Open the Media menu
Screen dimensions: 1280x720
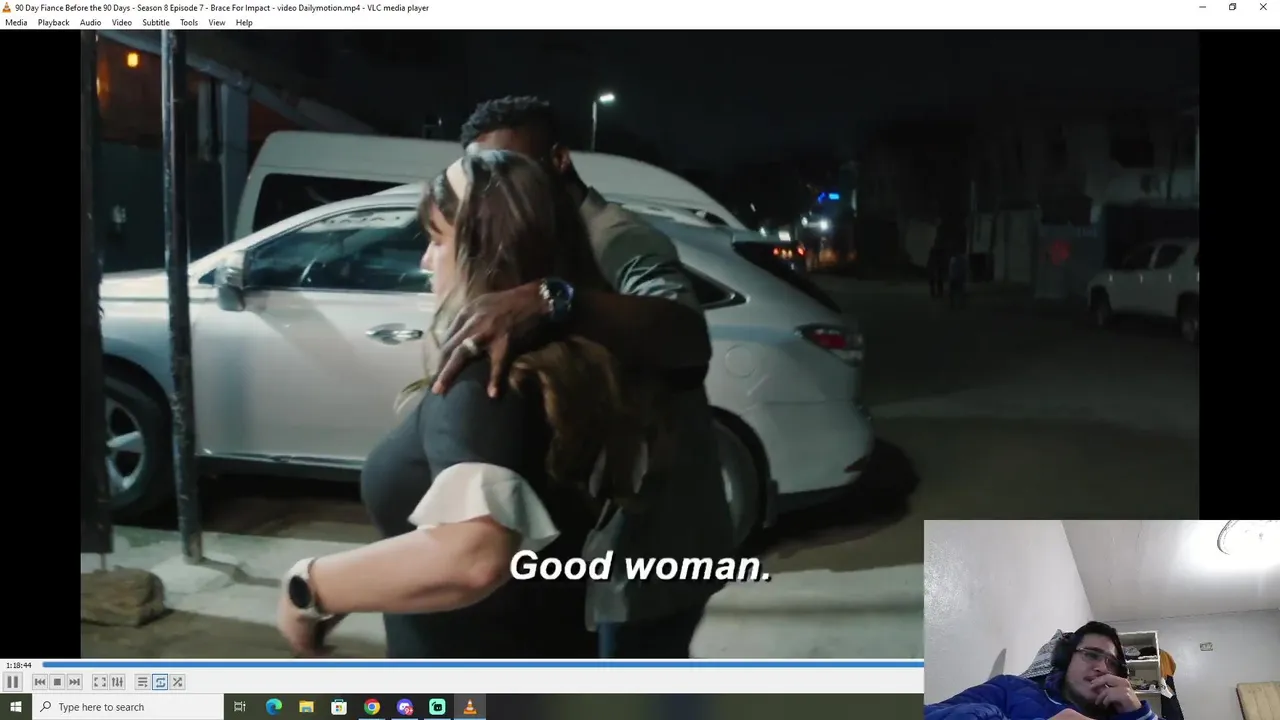pyautogui.click(x=16, y=22)
